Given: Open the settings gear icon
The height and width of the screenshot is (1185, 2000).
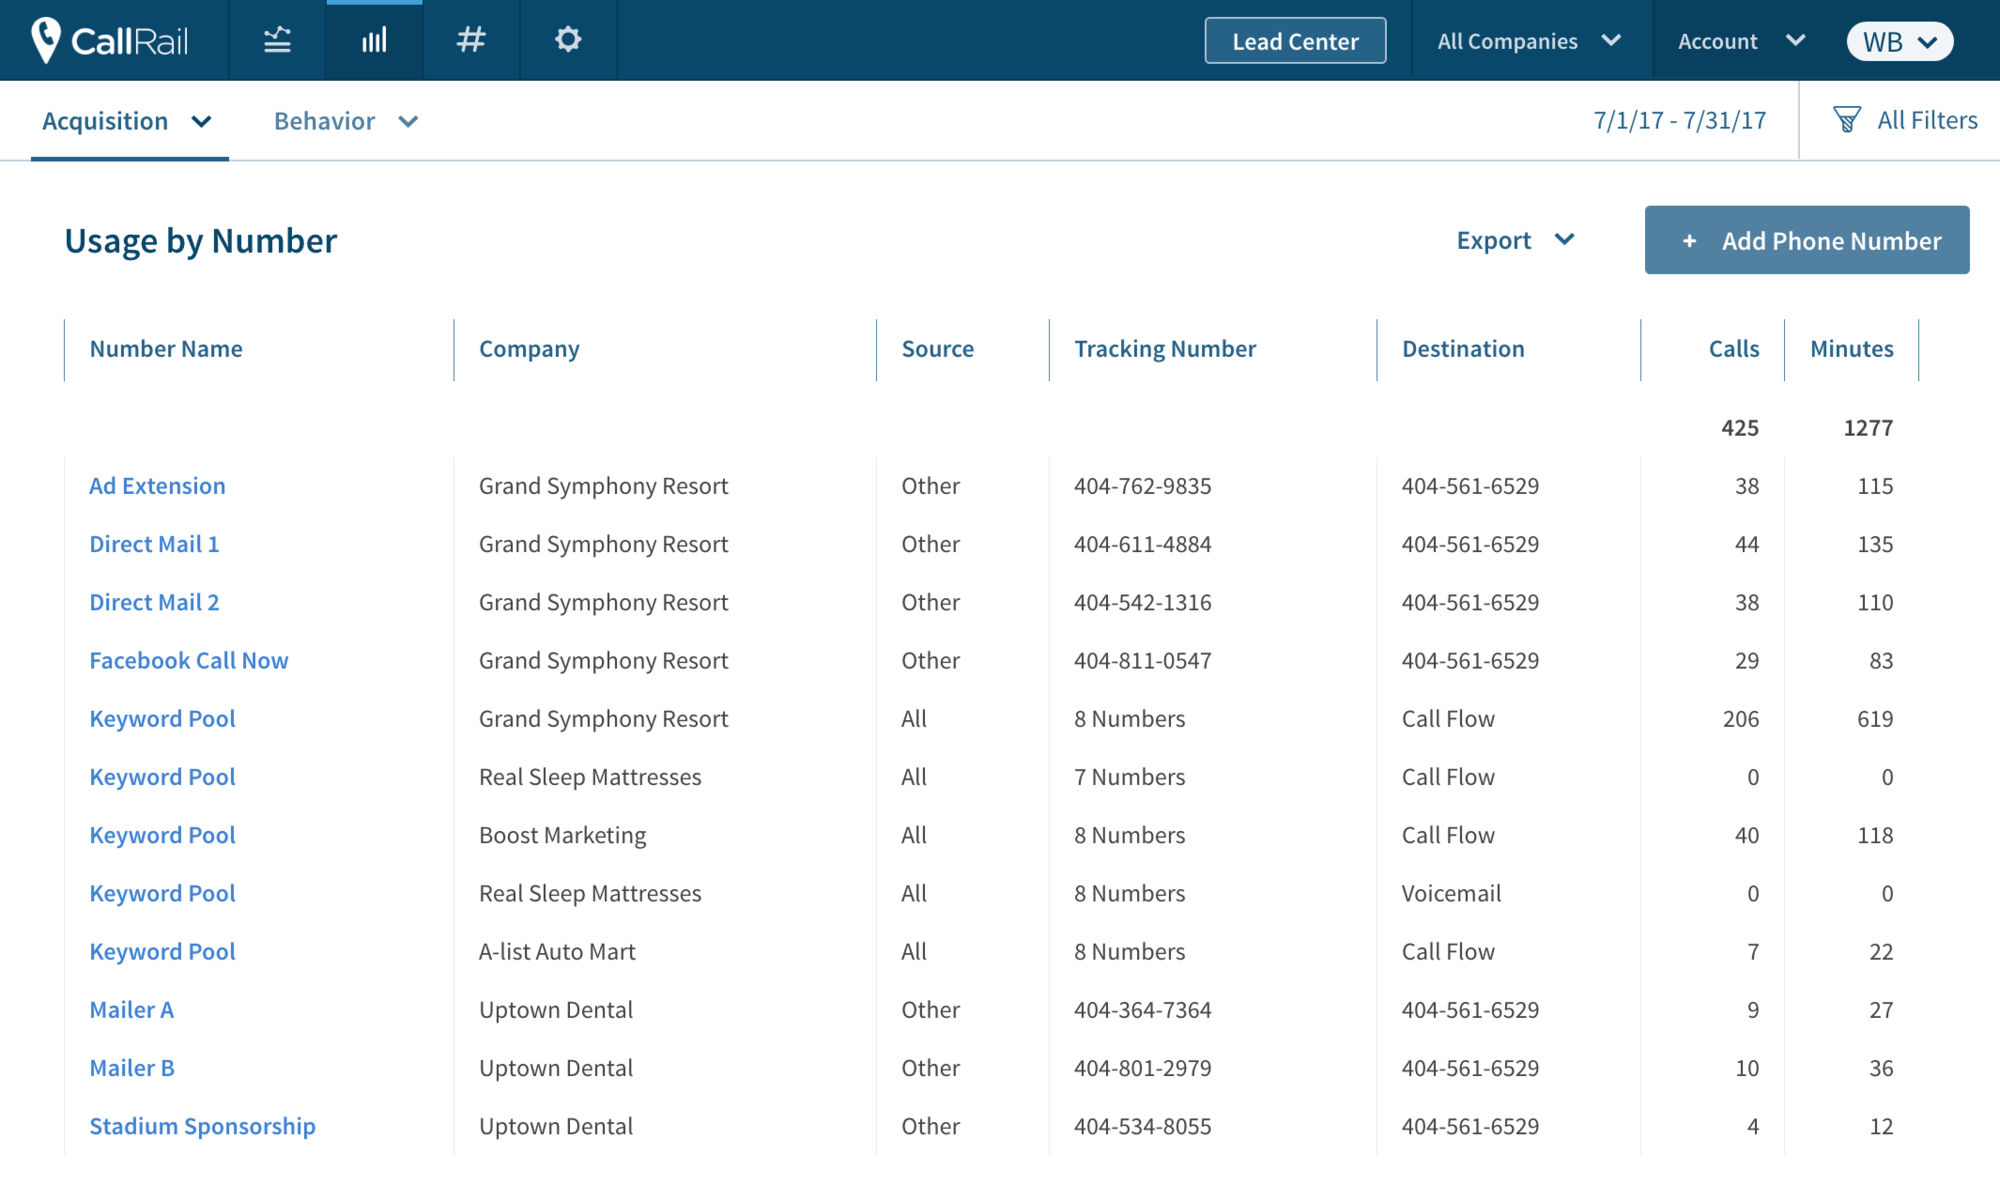Looking at the screenshot, I should click(x=568, y=40).
